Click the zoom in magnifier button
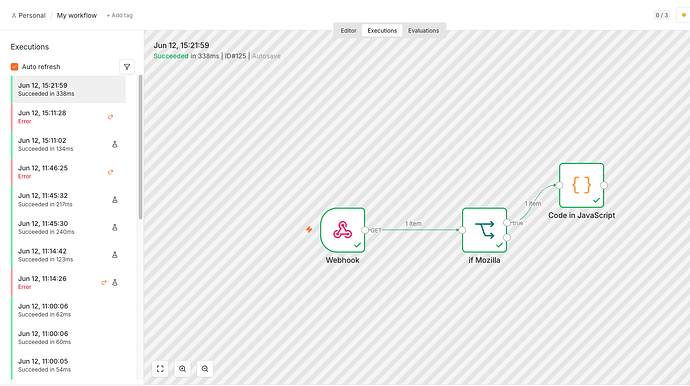Screen dimensions: 690x386 click(183, 369)
